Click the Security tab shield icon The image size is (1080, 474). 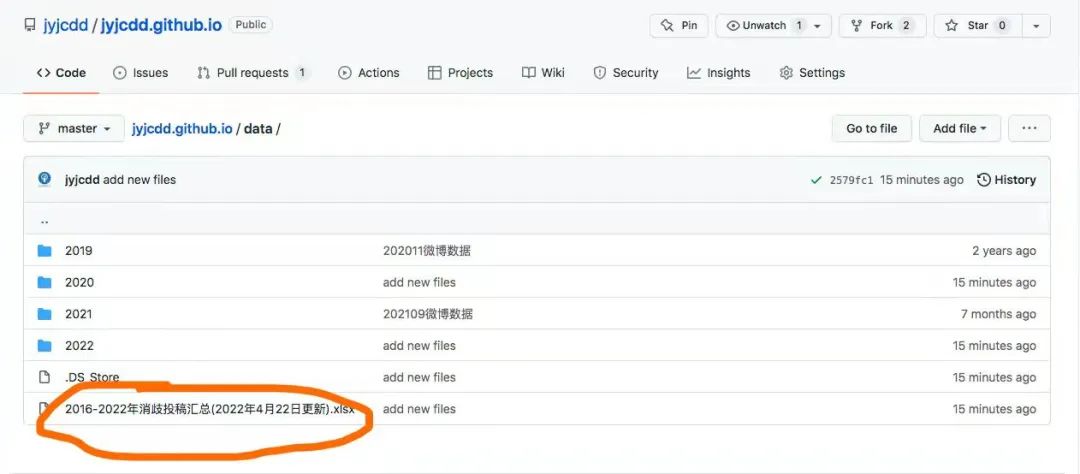tap(600, 72)
